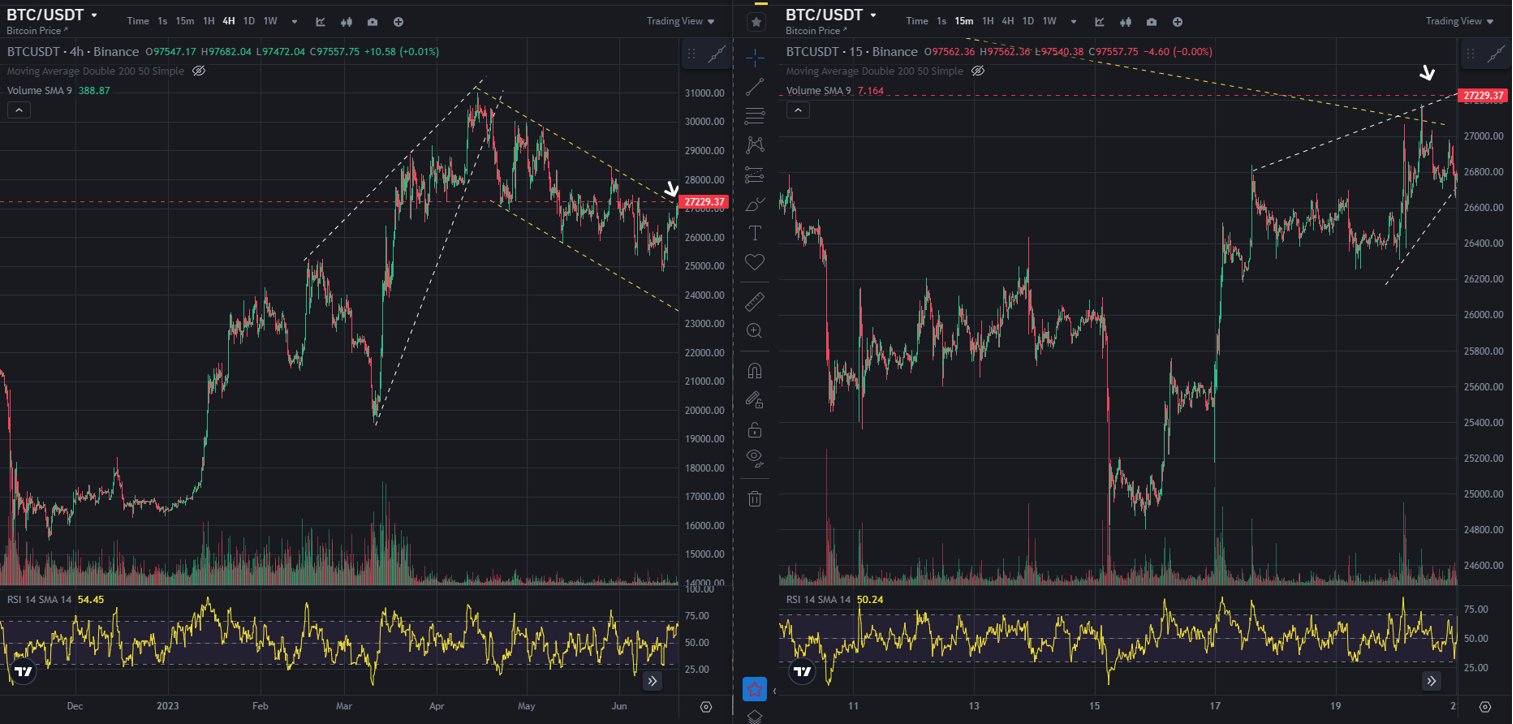The image size is (1513, 724).
Task: Switch left chart to 1s interval
Action: pos(162,21)
